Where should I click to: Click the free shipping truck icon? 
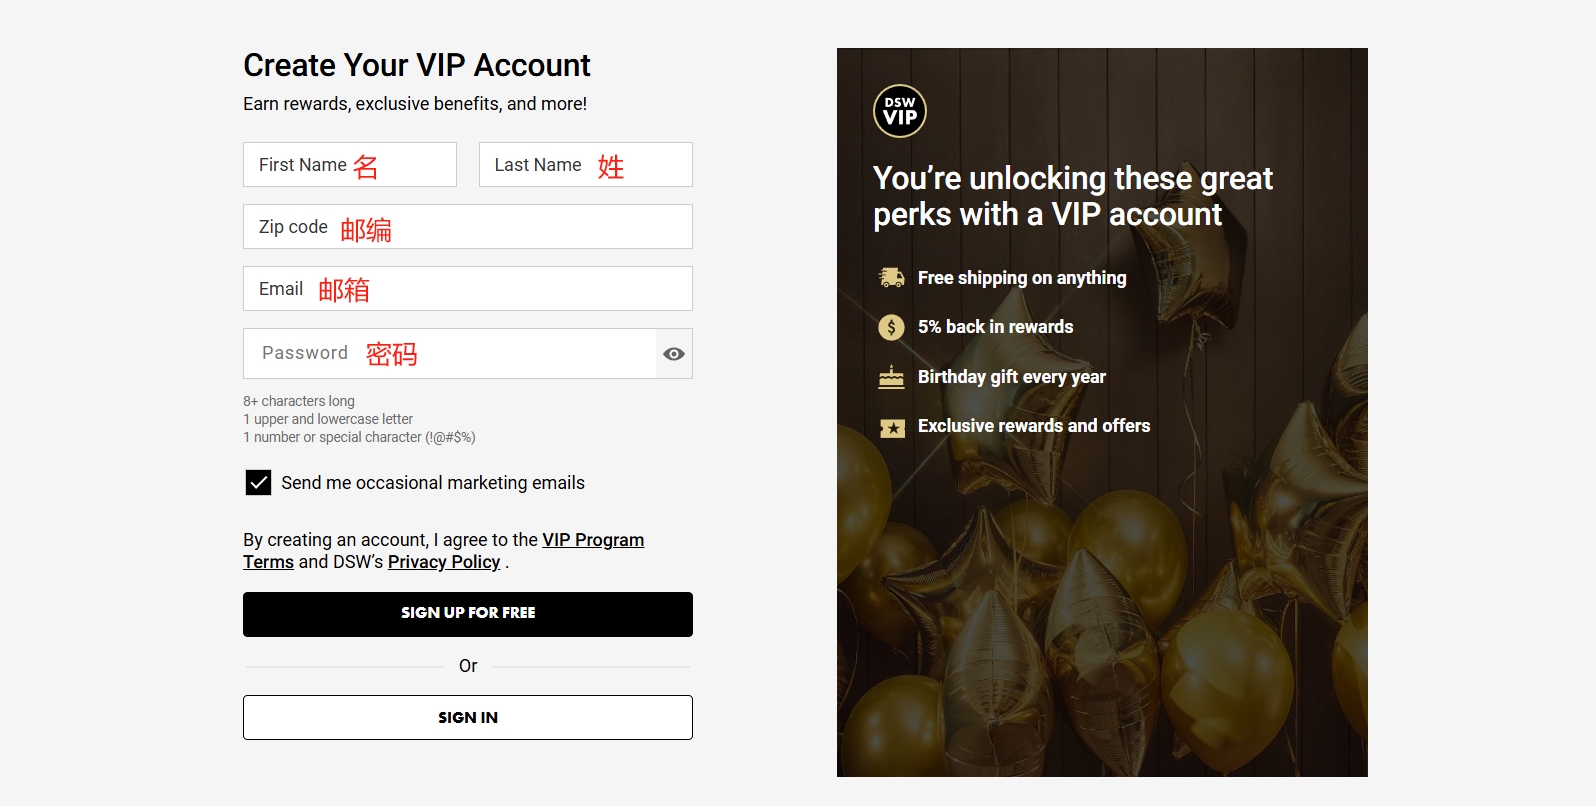tap(891, 277)
